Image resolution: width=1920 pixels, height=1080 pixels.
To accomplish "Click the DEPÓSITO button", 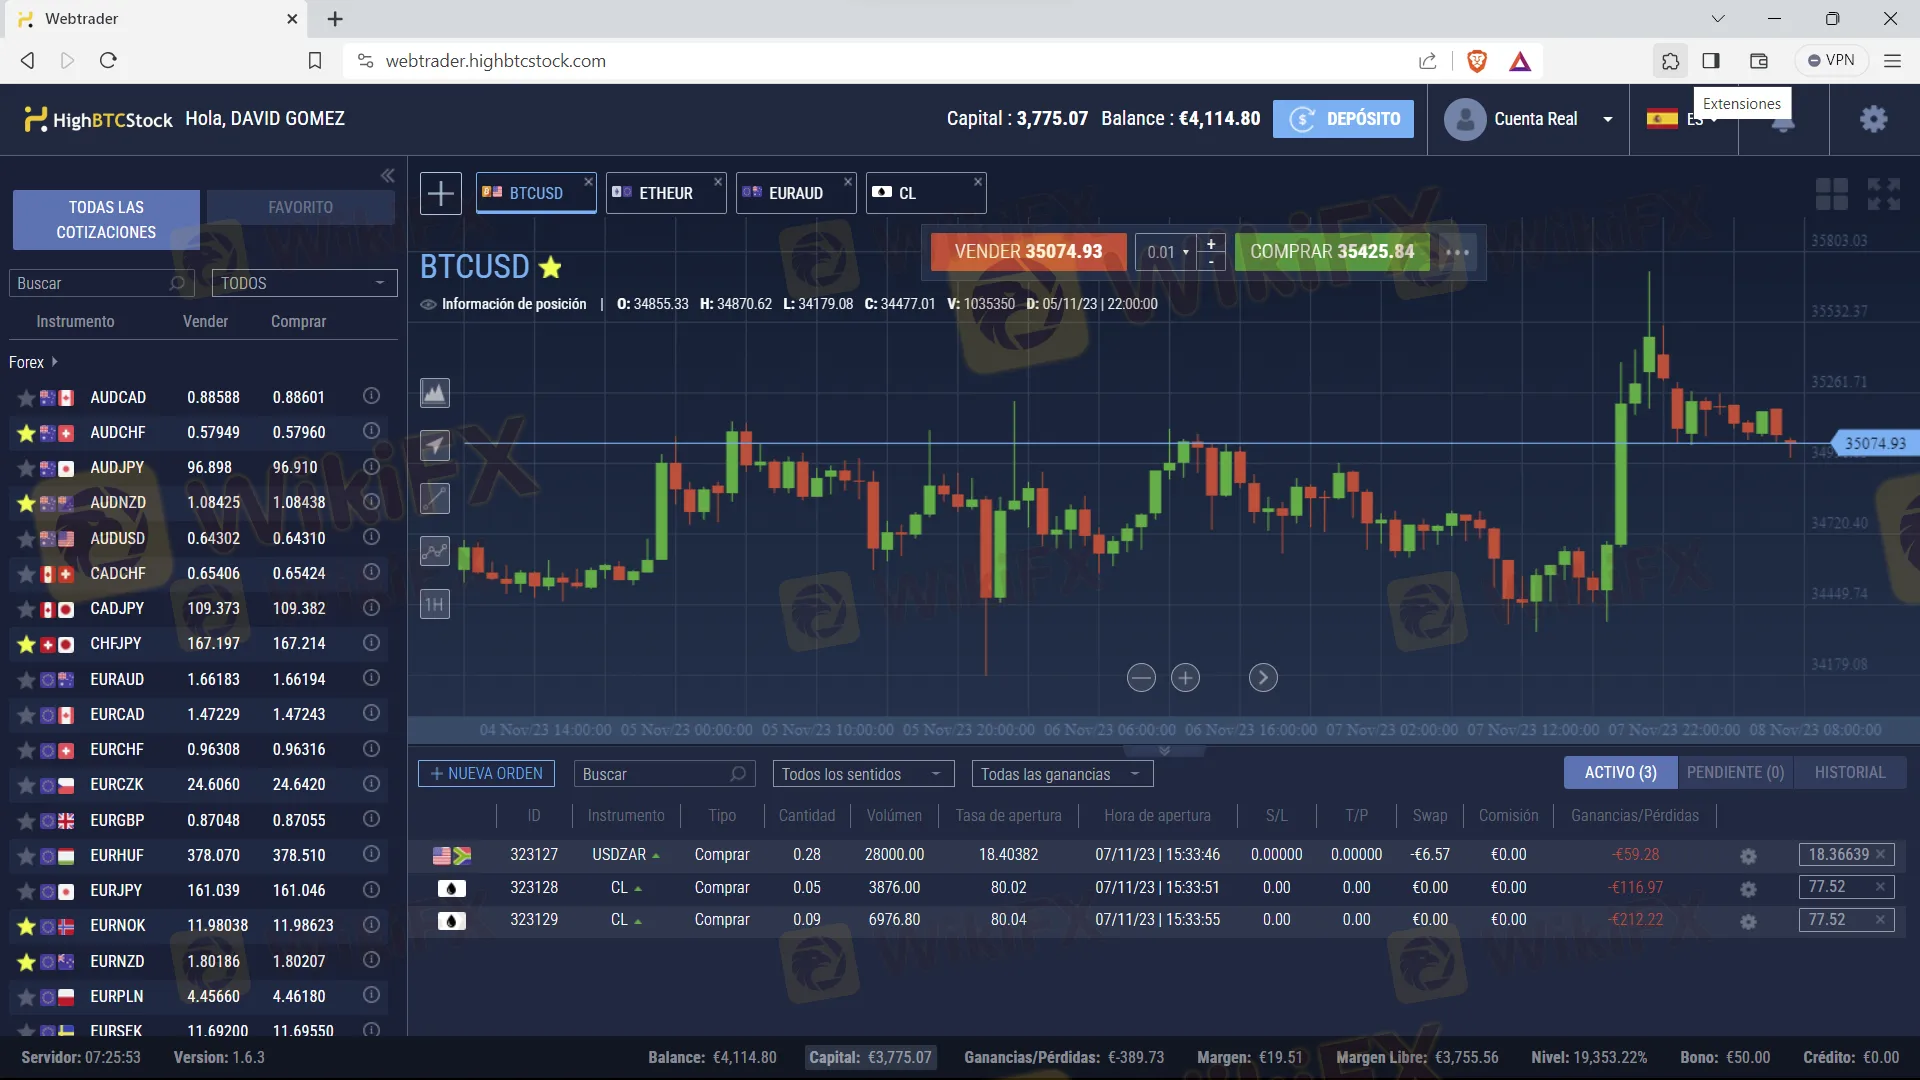I will click(x=1343, y=119).
